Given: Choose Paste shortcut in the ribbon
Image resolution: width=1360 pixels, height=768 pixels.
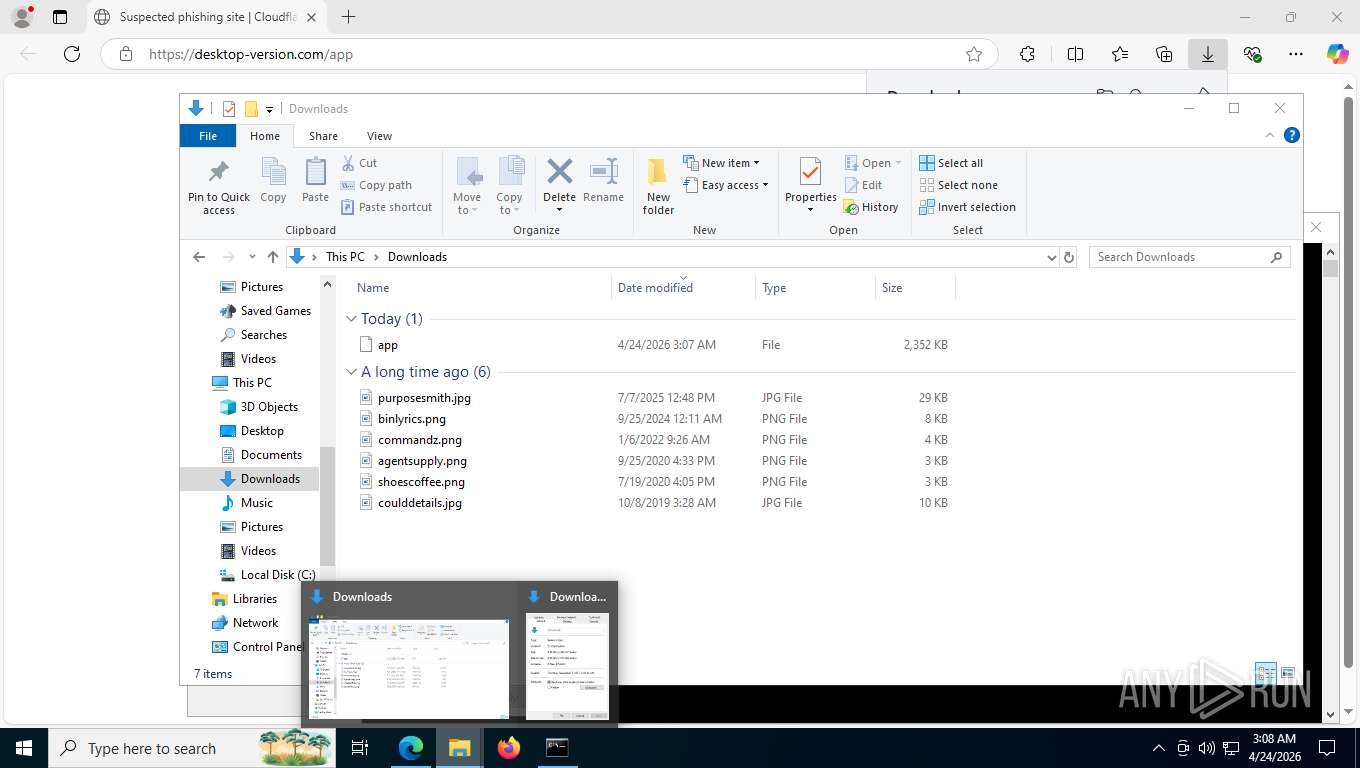Looking at the screenshot, I should pos(386,207).
